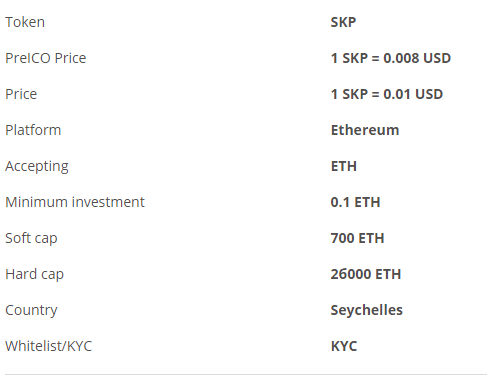This screenshot has width=487, height=377.
Task: Click the Country label
Action: point(31,310)
